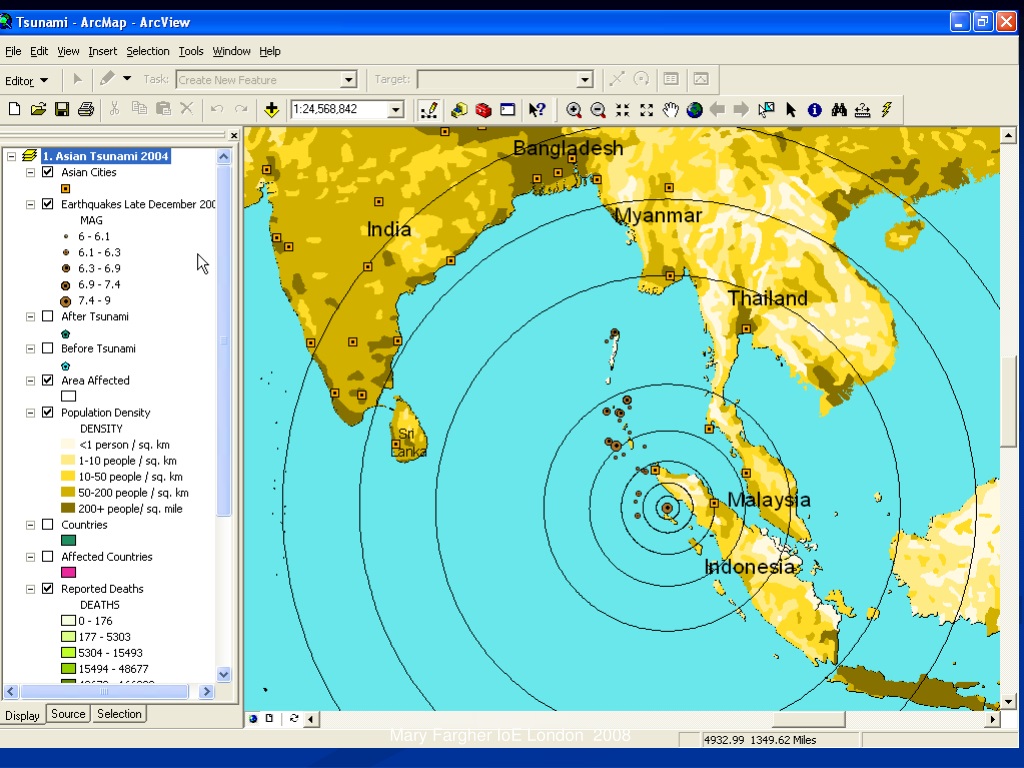Open the map scale dropdown
Image resolution: width=1024 pixels, height=768 pixels.
point(396,110)
